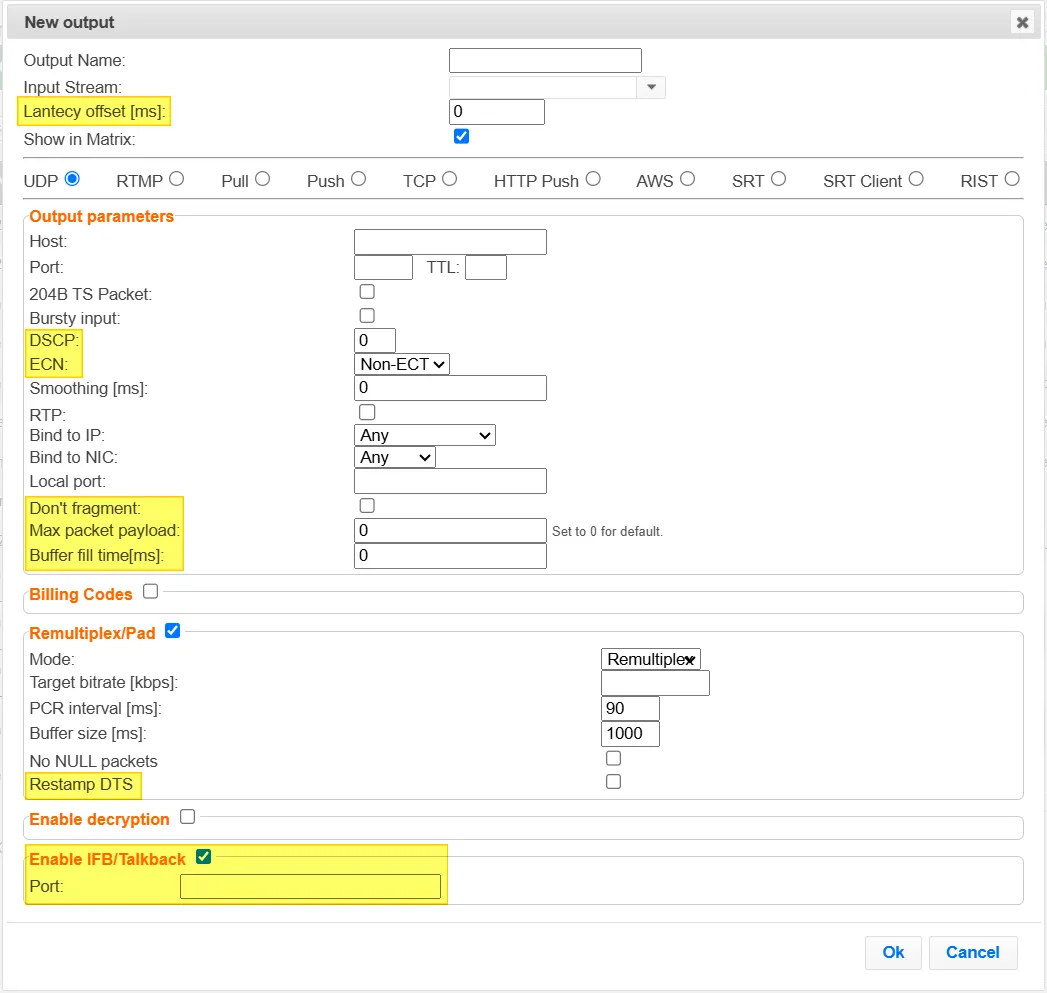Click the TTL input field
This screenshot has width=1047, height=993.
pyautogui.click(x=486, y=267)
